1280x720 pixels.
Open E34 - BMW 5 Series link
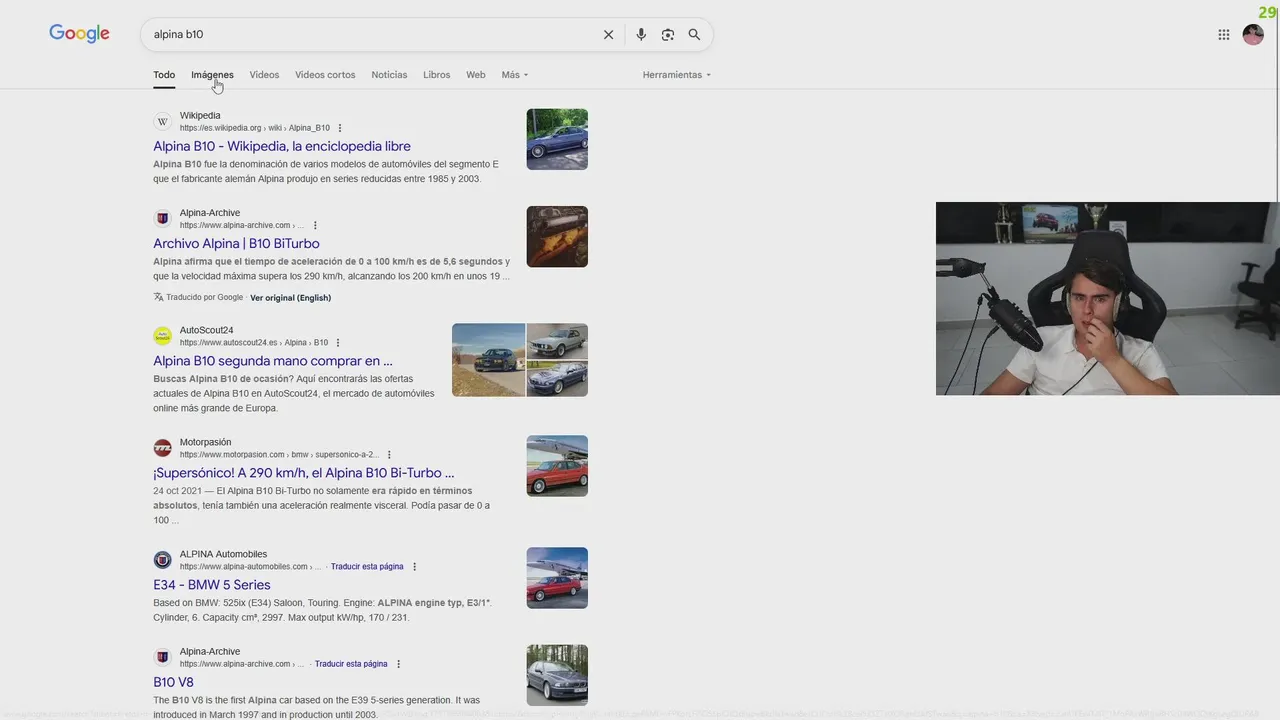click(212, 585)
